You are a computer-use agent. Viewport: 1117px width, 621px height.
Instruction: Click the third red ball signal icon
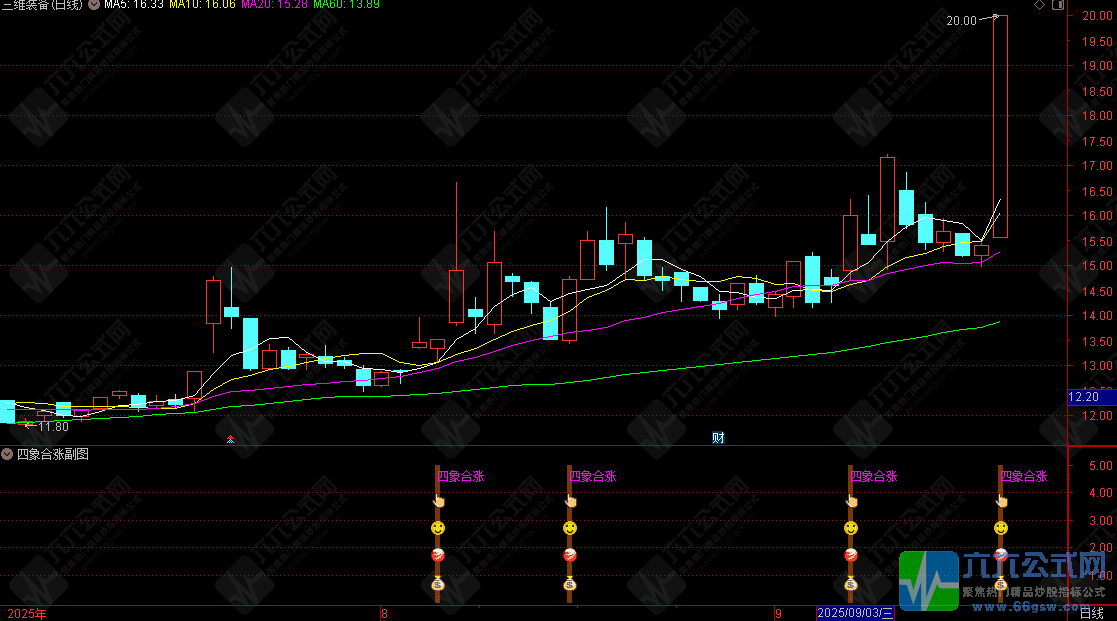point(851,555)
